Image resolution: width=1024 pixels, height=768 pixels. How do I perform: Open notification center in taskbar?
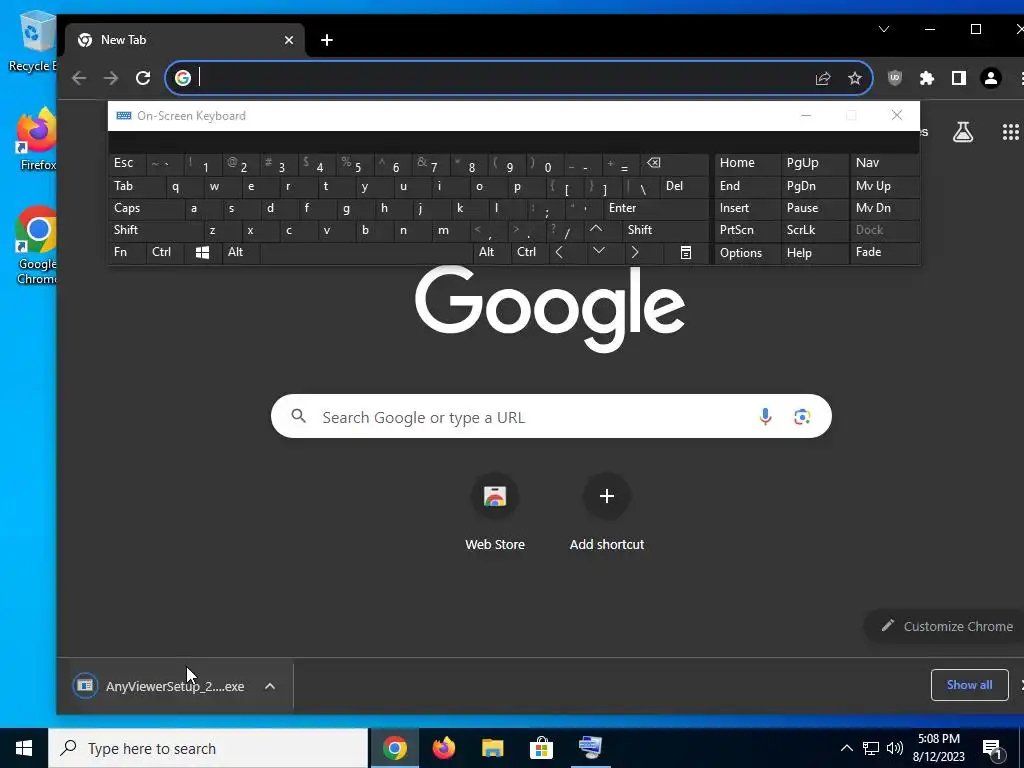[x=992, y=748]
